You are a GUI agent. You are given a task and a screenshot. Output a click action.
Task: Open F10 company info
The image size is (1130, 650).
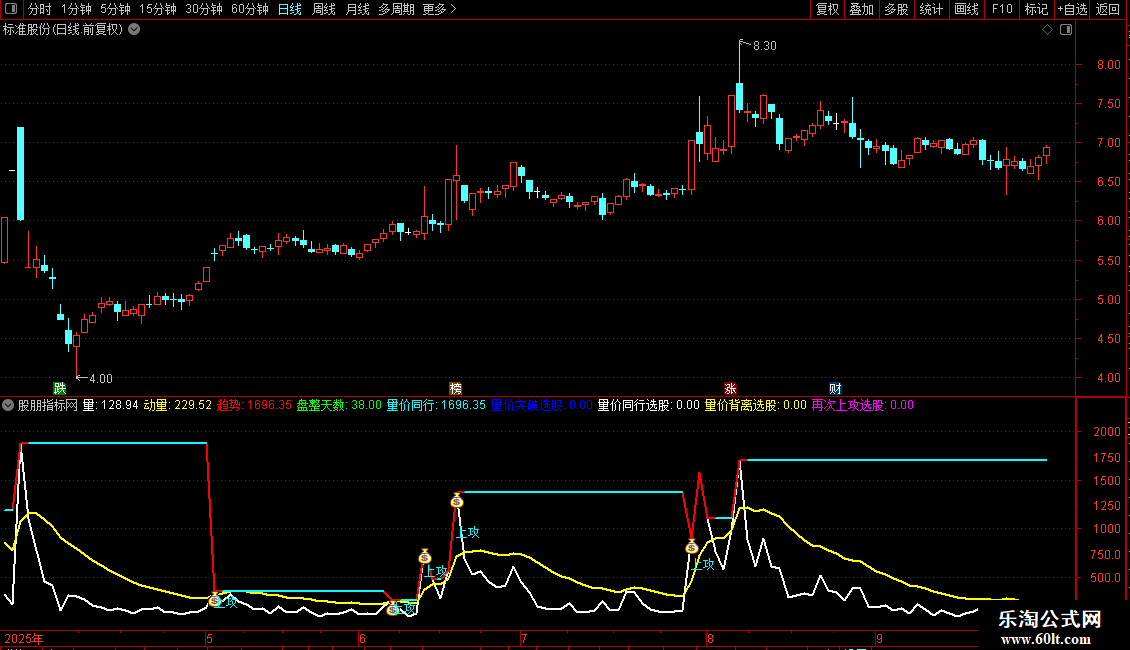click(x=1002, y=9)
